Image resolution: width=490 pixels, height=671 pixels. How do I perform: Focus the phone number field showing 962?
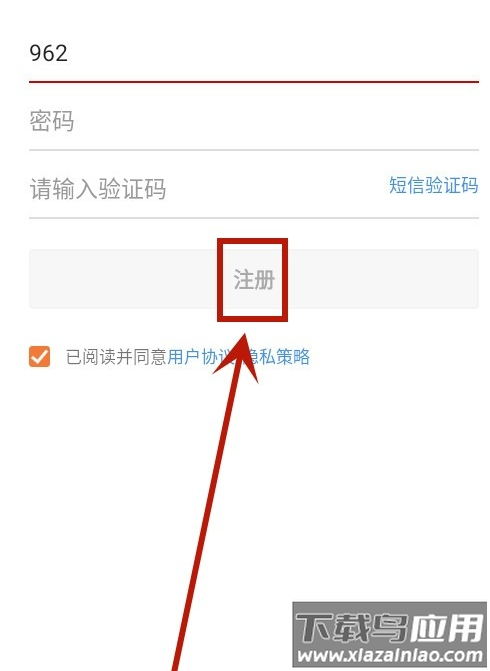tap(254, 53)
